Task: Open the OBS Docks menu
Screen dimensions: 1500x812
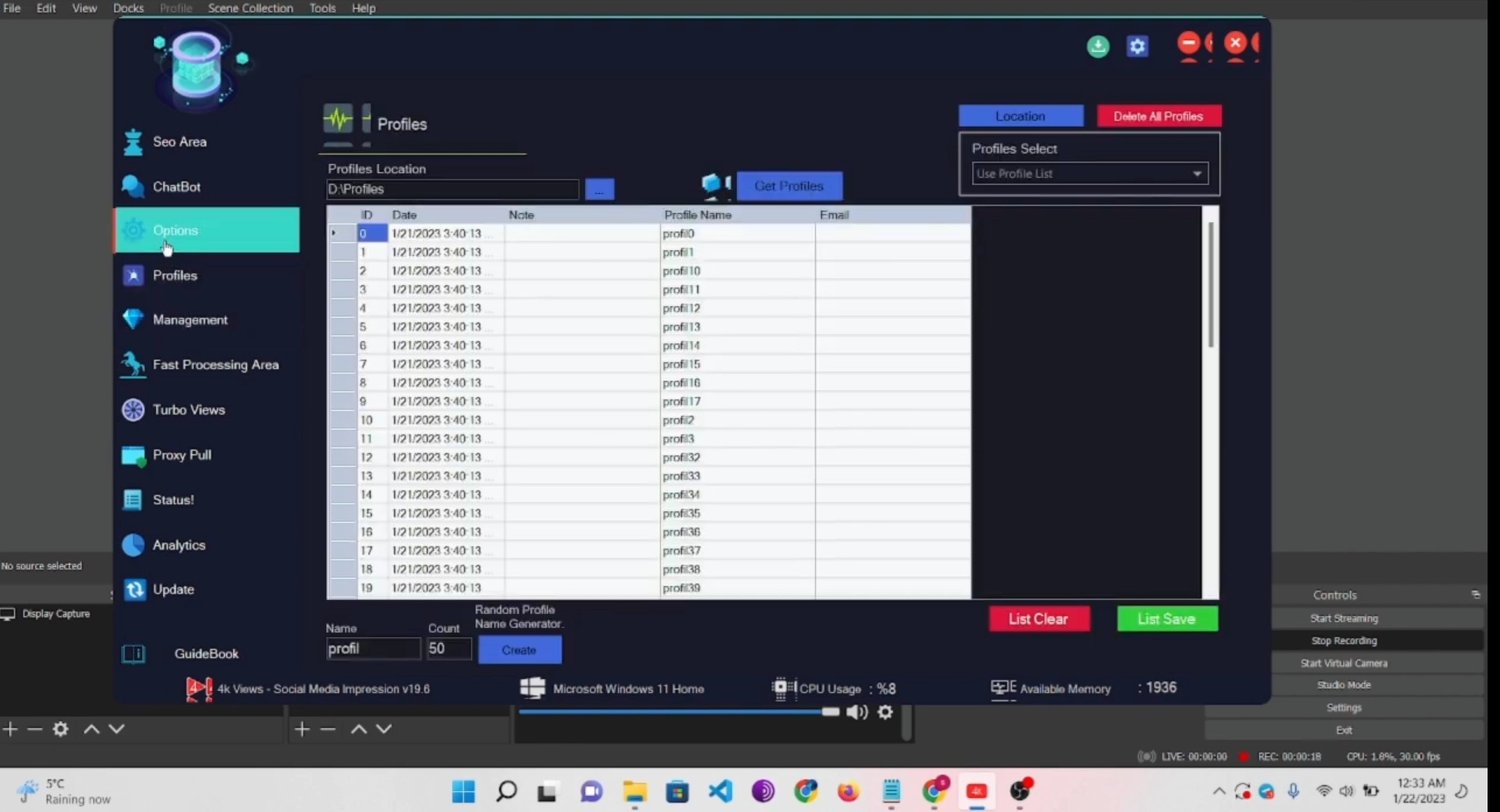Action: (128, 8)
